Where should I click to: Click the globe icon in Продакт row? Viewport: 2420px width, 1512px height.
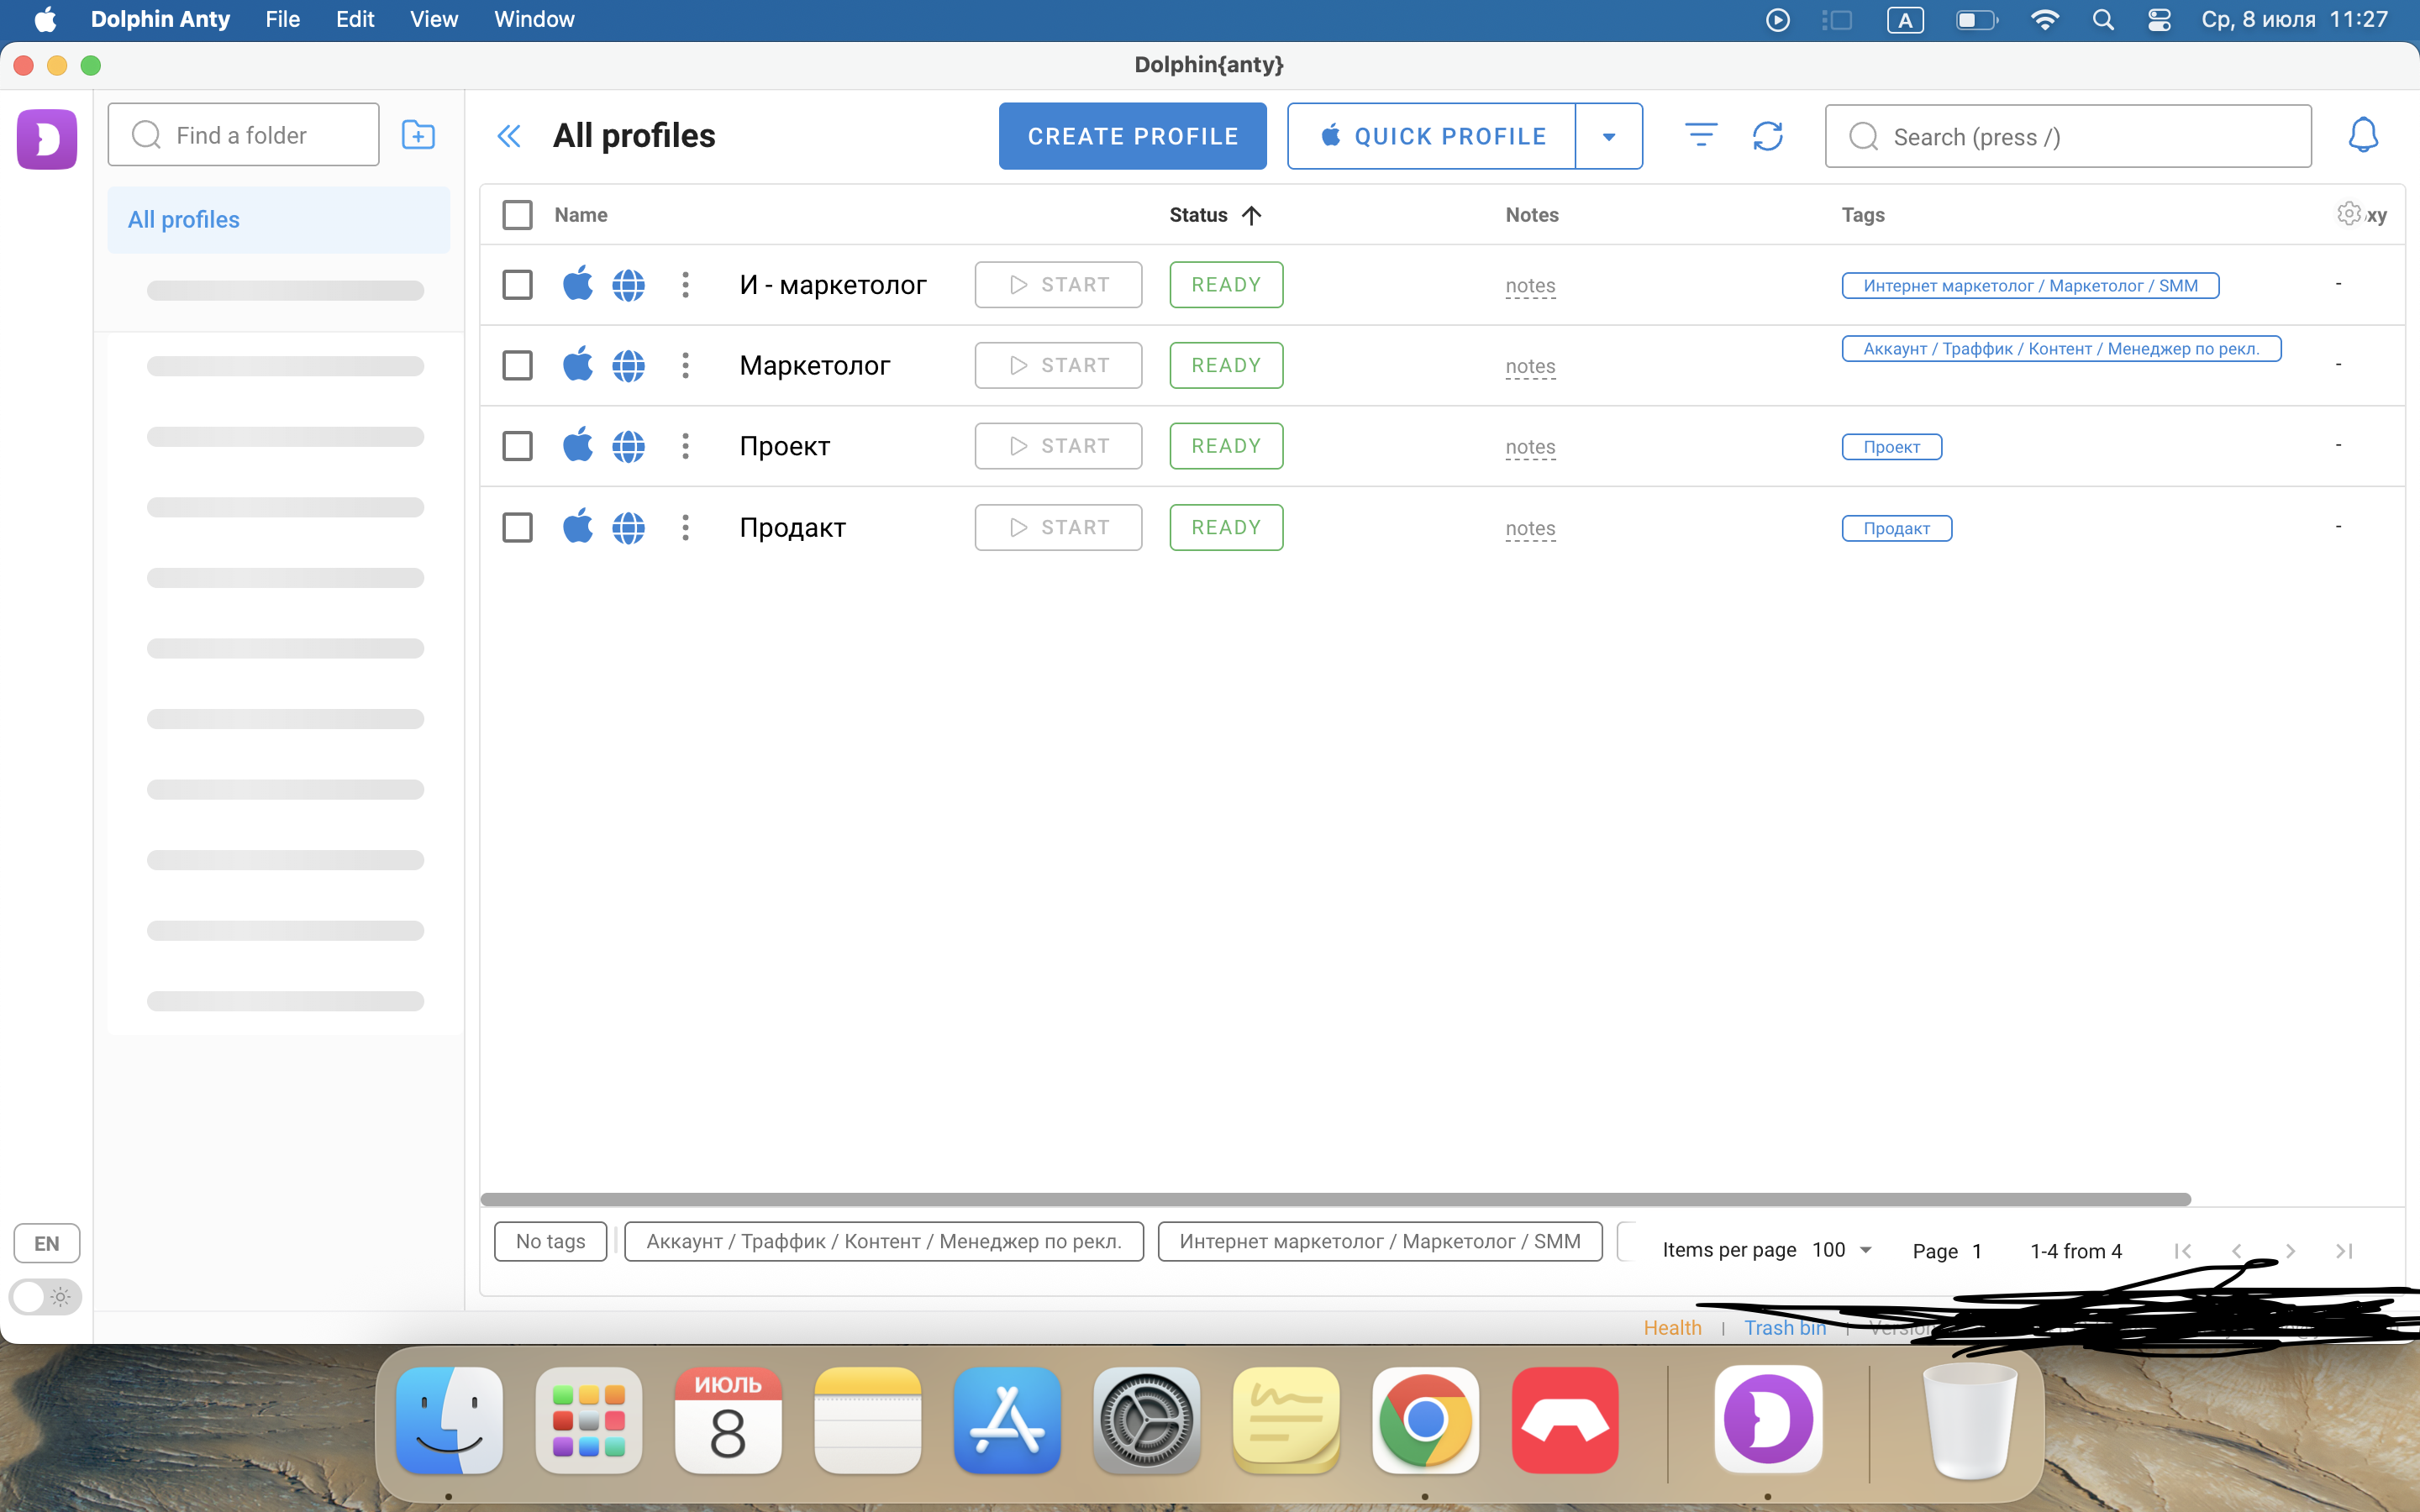[628, 527]
